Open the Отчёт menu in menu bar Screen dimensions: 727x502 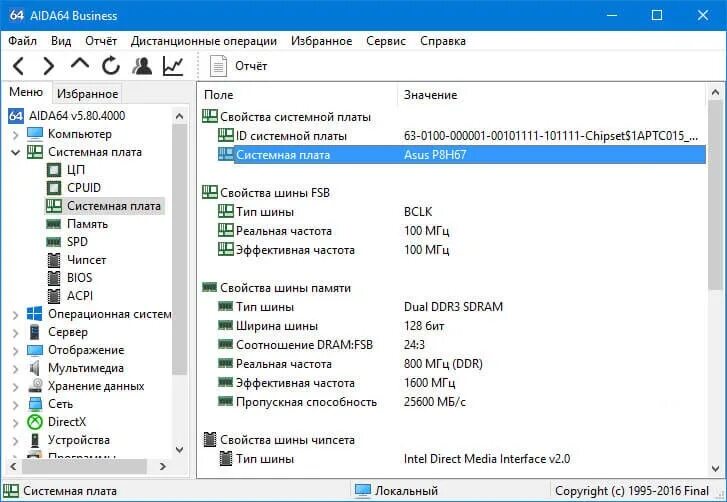101,41
